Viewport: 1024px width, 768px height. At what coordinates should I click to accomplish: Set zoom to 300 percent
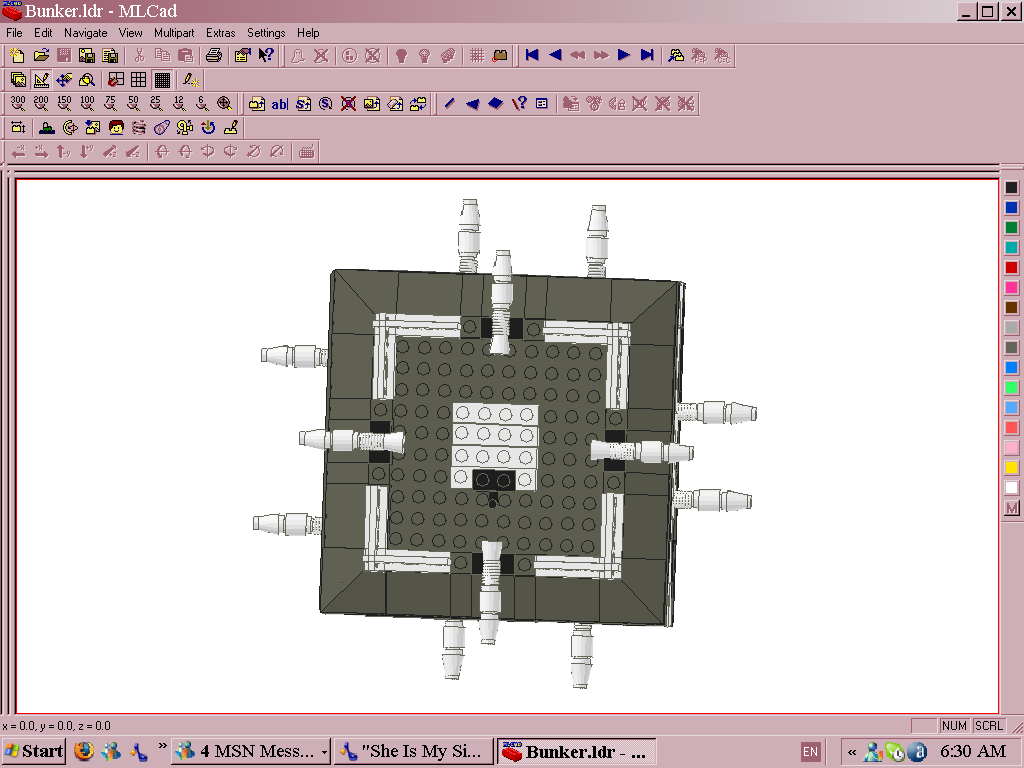(x=18, y=103)
